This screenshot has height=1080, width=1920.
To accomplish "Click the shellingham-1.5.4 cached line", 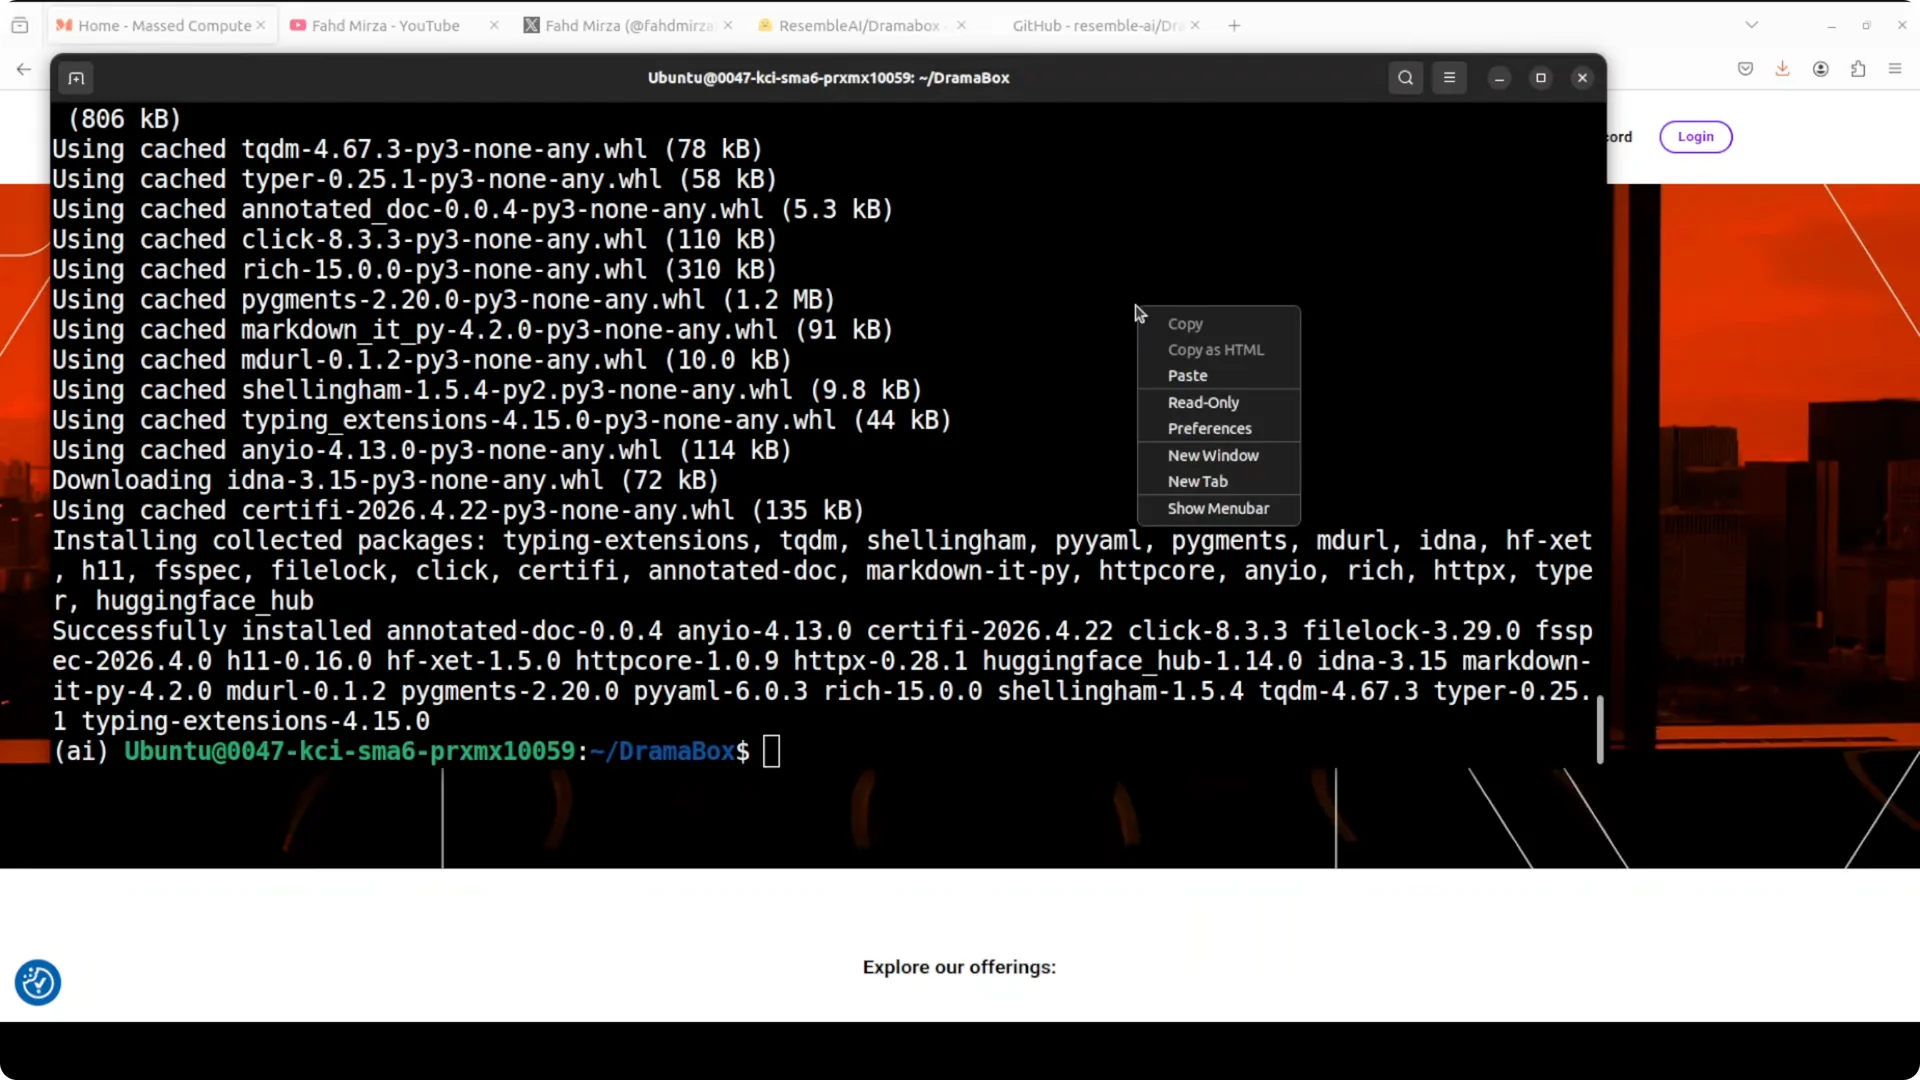I will (487, 390).
